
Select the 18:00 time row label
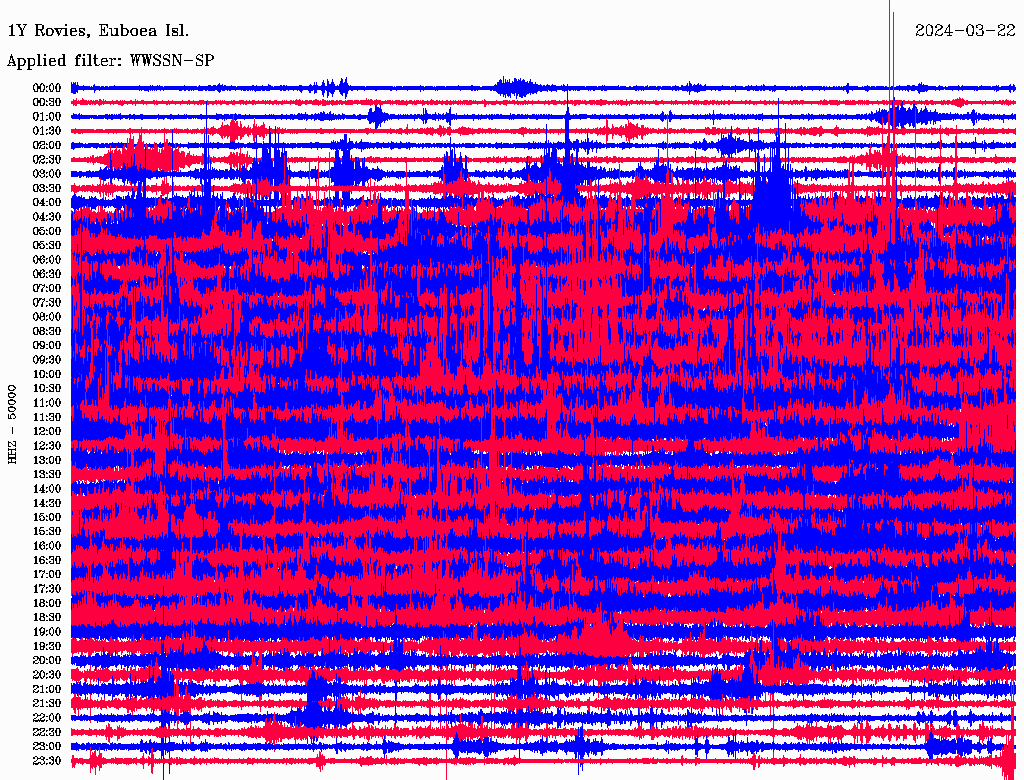[x=47, y=604]
